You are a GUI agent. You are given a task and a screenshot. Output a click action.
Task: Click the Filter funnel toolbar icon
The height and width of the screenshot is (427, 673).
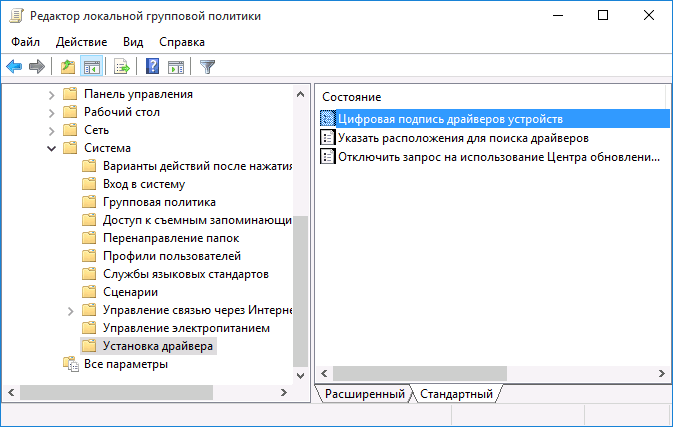pyautogui.click(x=207, y=67)
